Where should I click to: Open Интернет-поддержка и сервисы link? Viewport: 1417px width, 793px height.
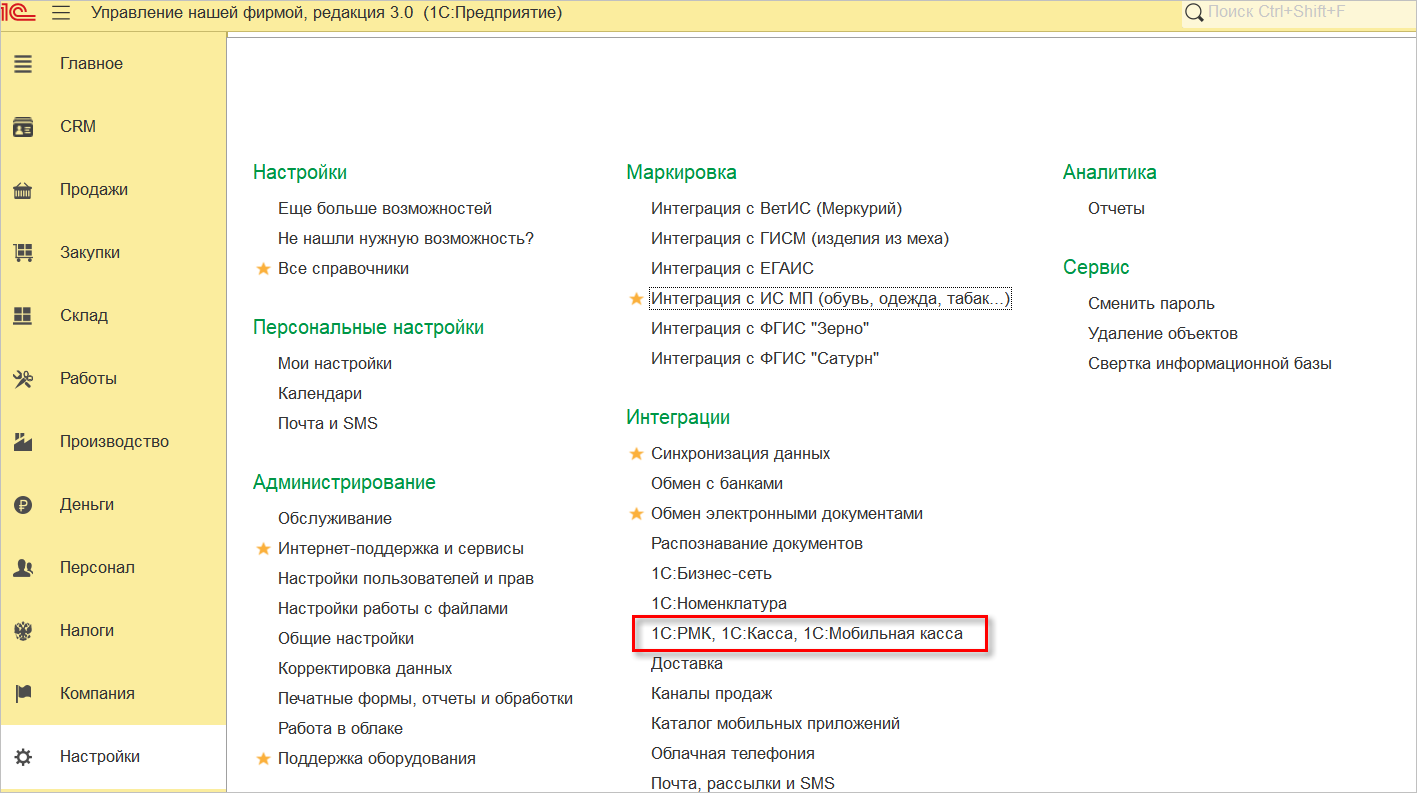click(x=401, y=549)
